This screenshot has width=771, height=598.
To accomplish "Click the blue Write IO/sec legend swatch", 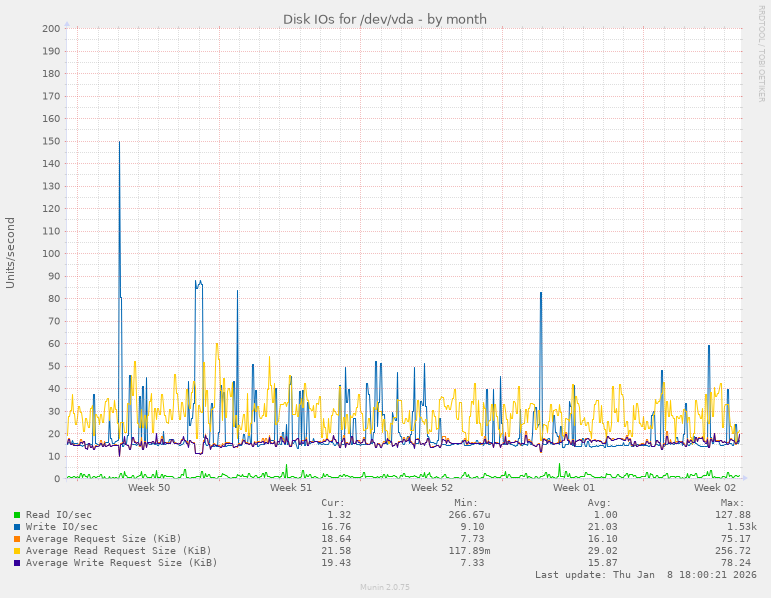I will (x=17, y=527).
